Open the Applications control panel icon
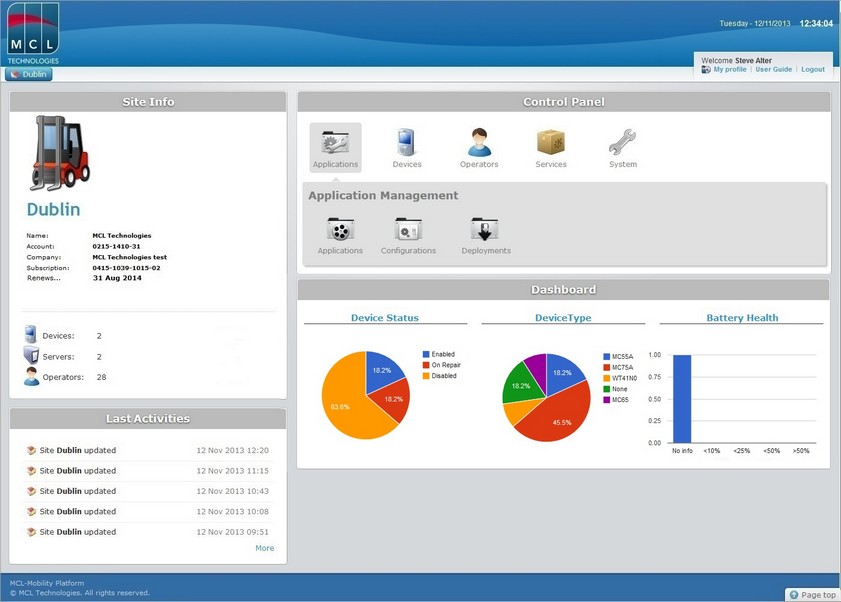This screenshot has width=841, height=602. coord(335,148)
